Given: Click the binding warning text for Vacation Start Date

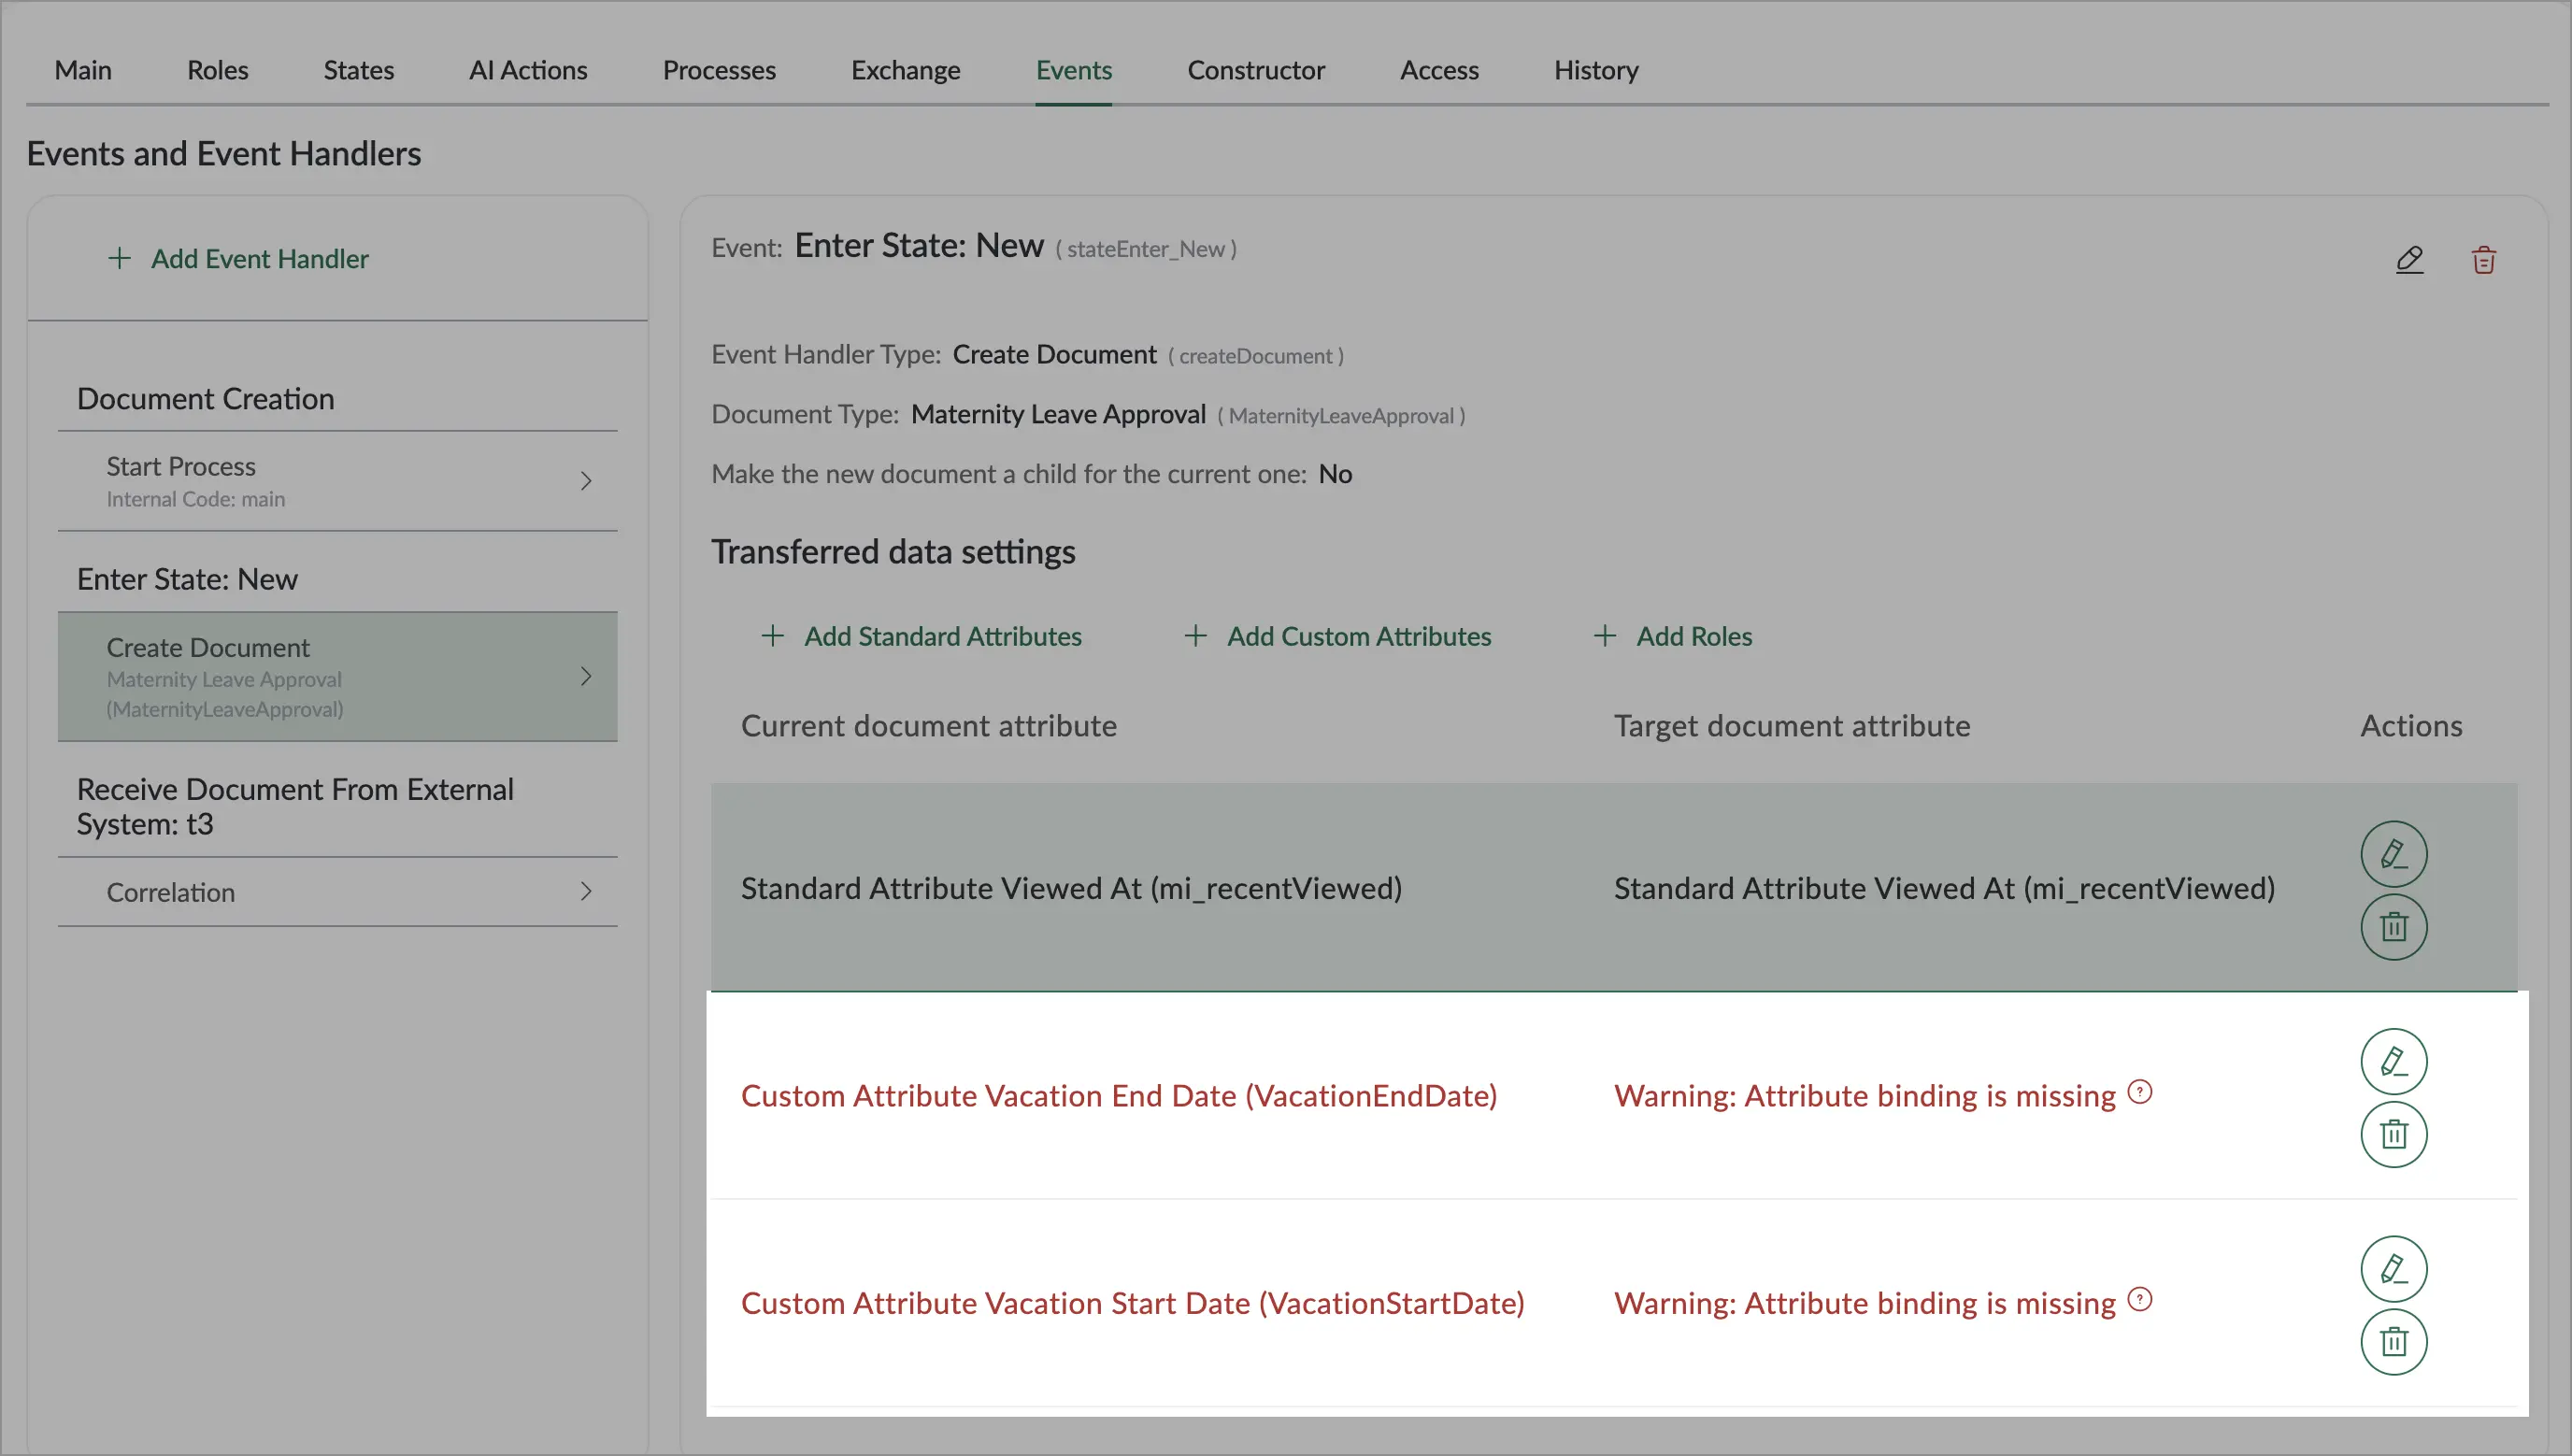Looking at the screenshot, I should pos(1865,1303).
